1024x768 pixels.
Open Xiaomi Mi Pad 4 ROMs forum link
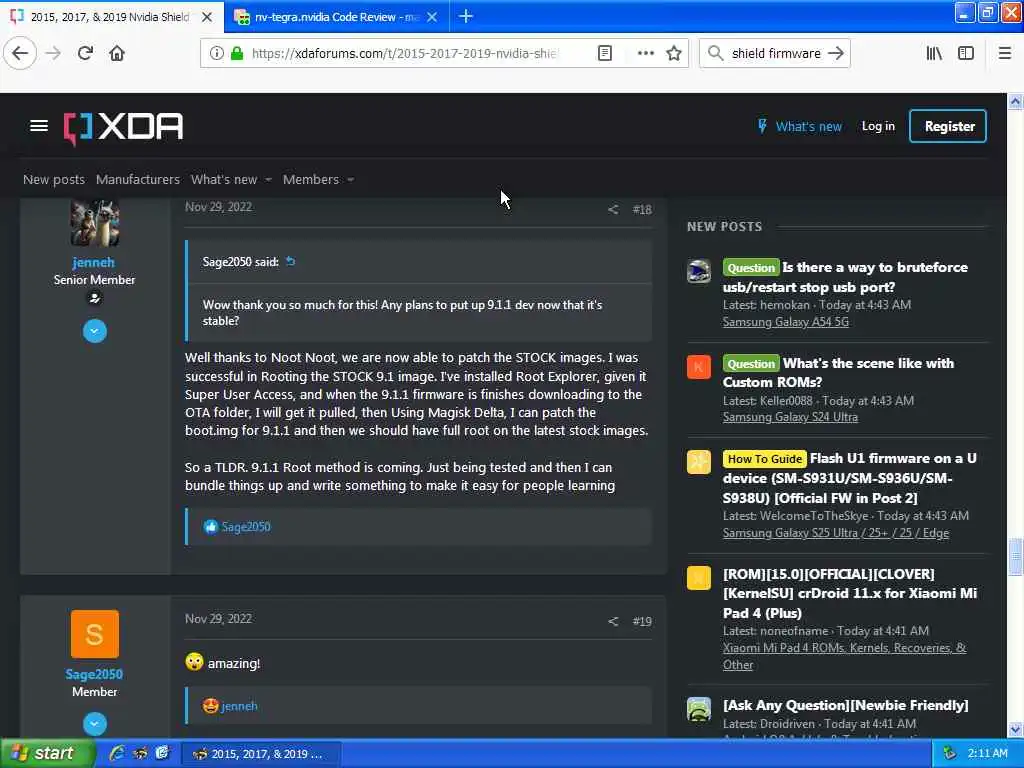(844, 656)
